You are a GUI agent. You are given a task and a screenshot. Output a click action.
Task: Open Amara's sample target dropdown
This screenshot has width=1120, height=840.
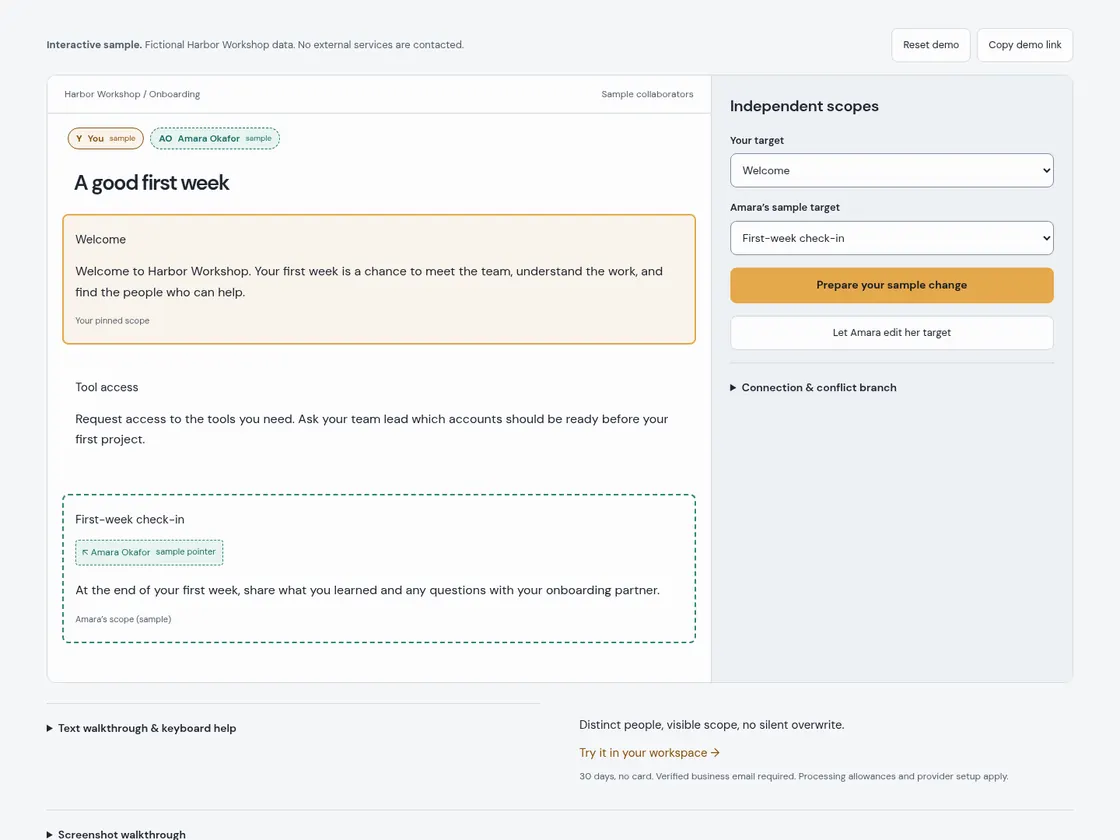coord(891,238)
